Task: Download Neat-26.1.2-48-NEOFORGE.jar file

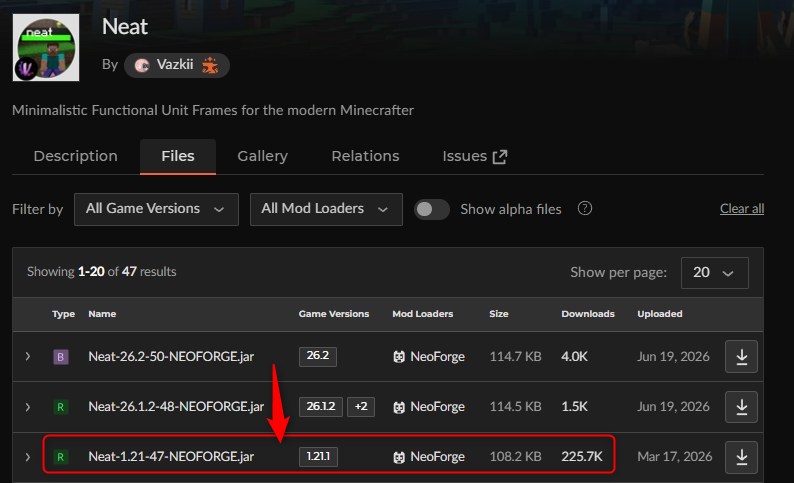Action: click(741, 407)
